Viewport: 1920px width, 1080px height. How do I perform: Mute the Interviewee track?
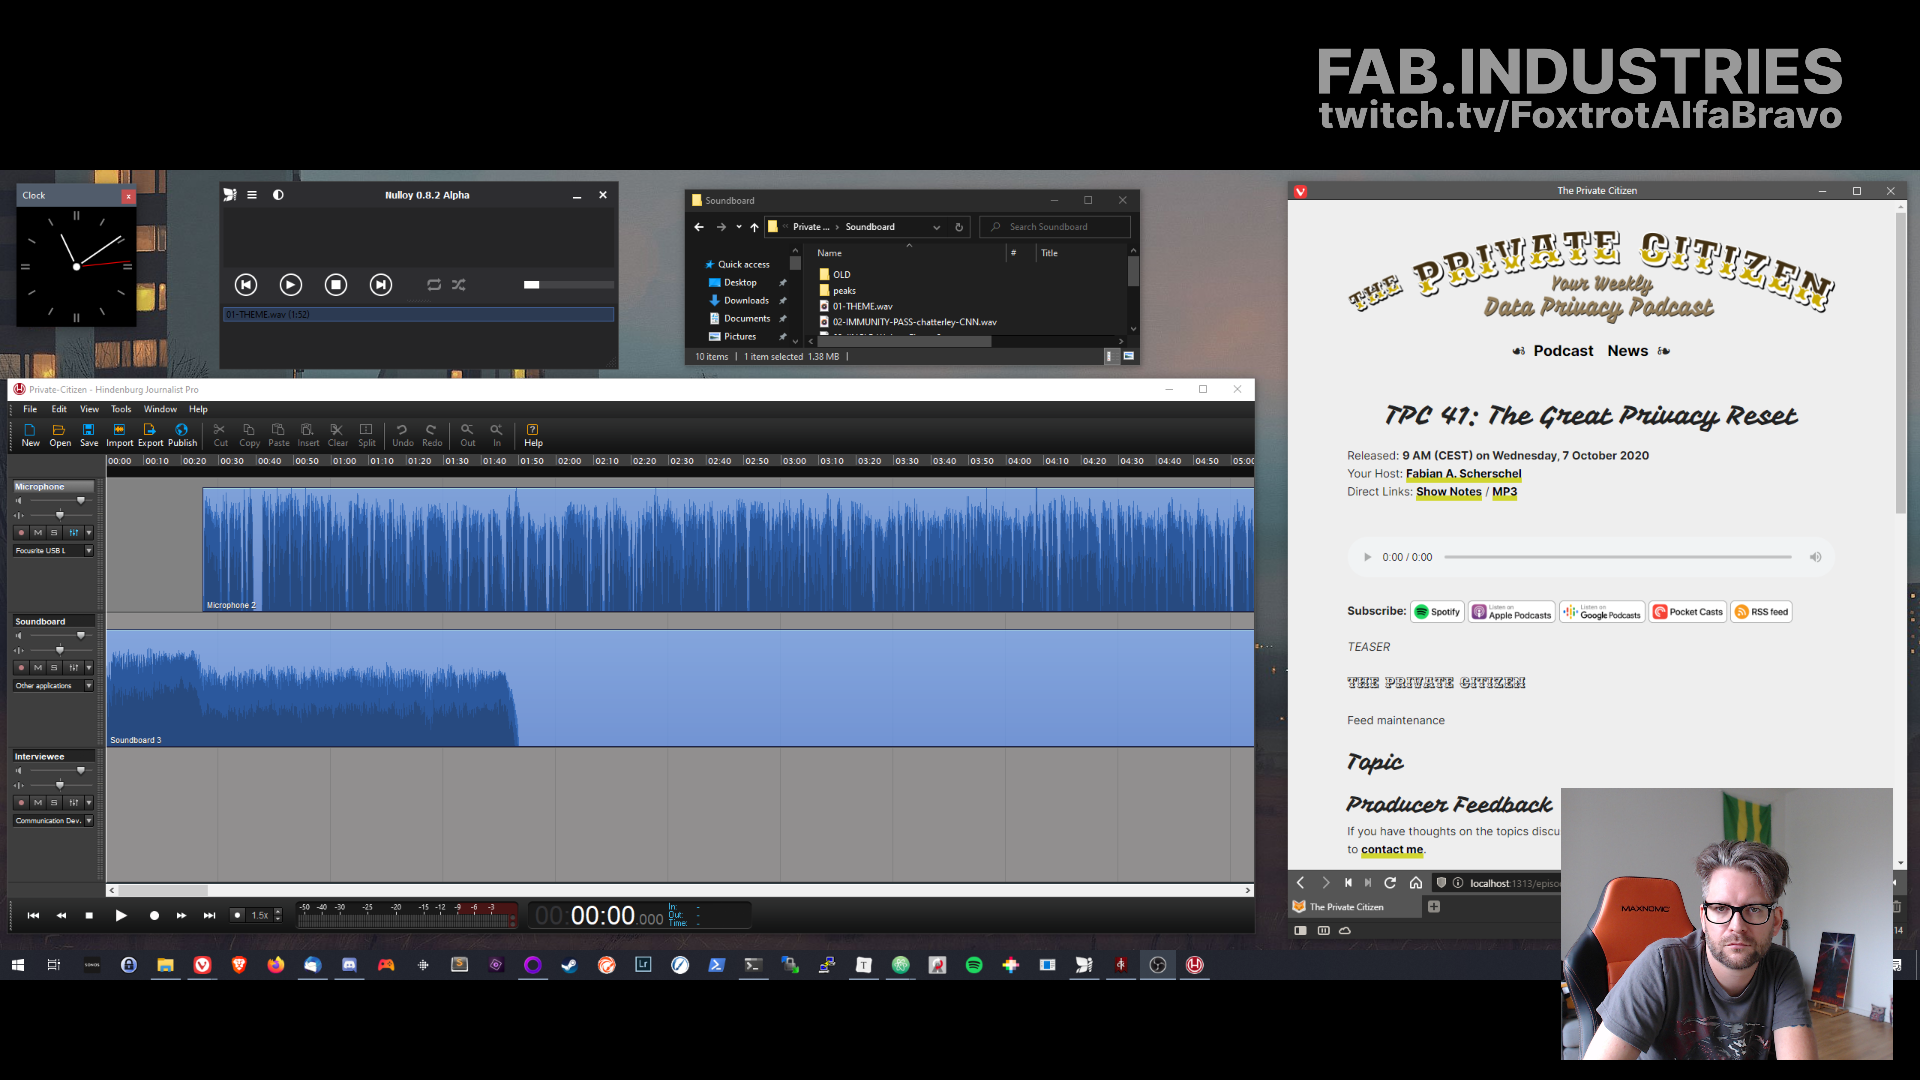[38, 803]
